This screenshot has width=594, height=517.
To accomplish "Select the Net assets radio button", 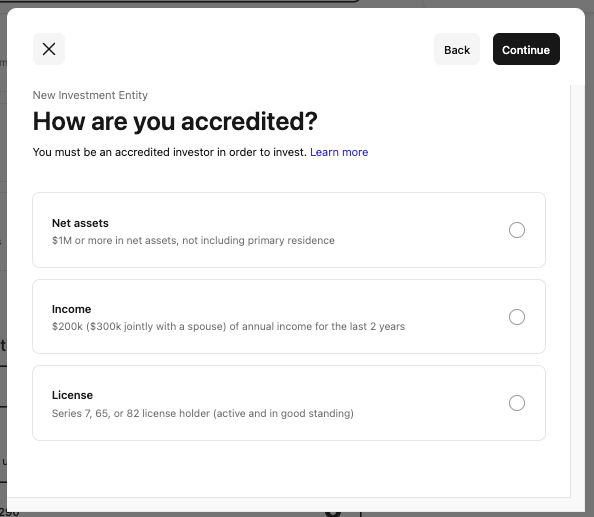I will pos(517,230).
